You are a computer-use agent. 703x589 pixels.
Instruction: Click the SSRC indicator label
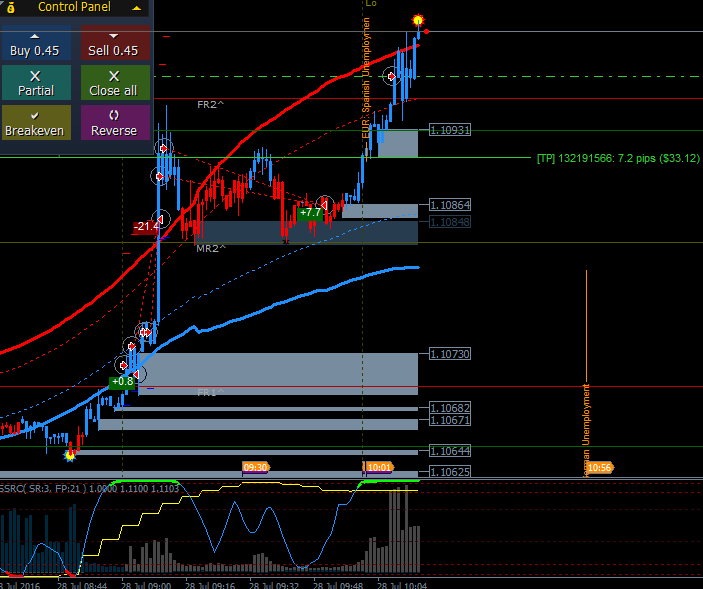click(x=90, y=488)
